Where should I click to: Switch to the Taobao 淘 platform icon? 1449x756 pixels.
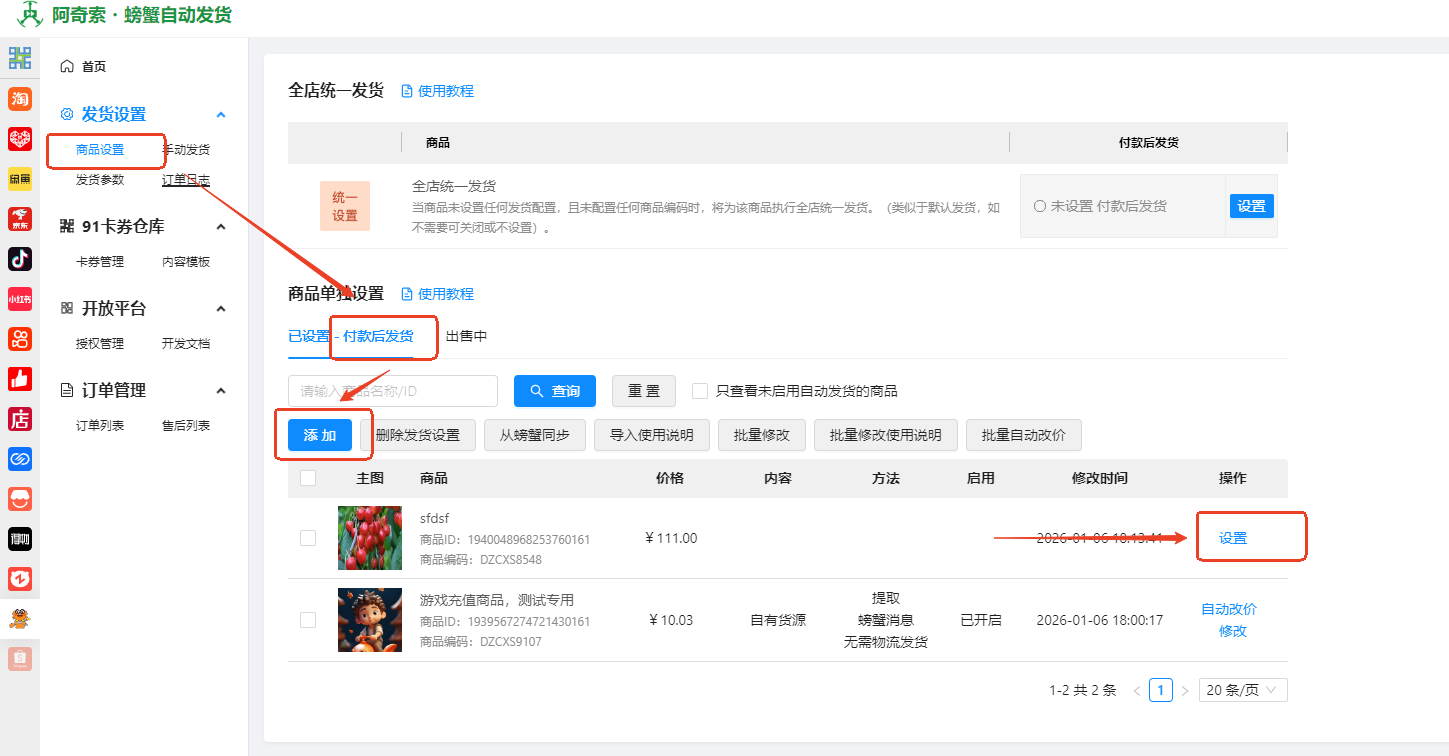click(20, 99)
